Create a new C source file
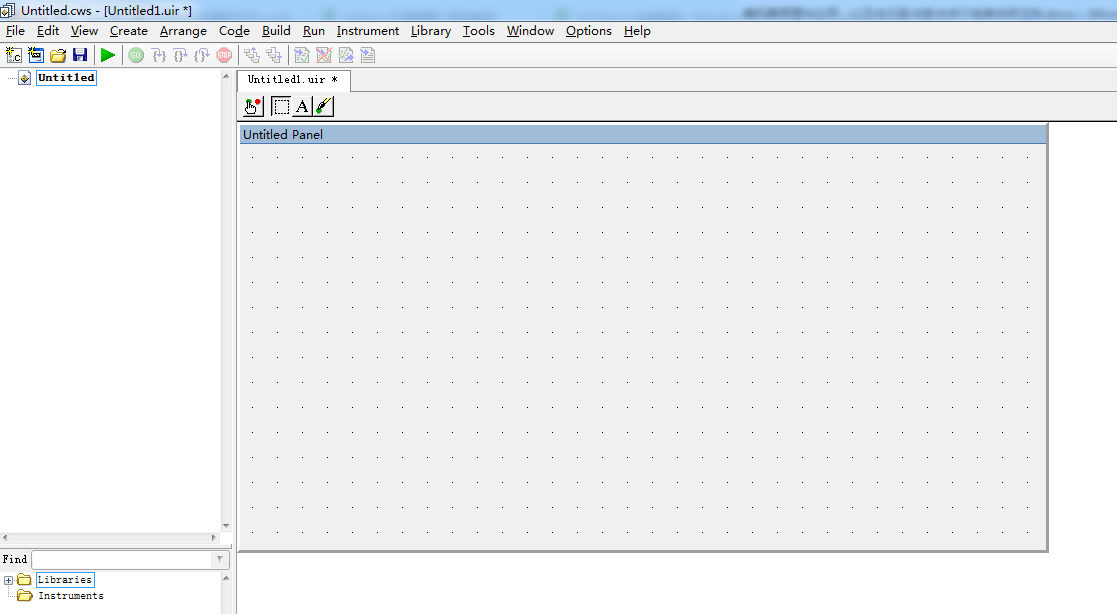 point(14,55)
